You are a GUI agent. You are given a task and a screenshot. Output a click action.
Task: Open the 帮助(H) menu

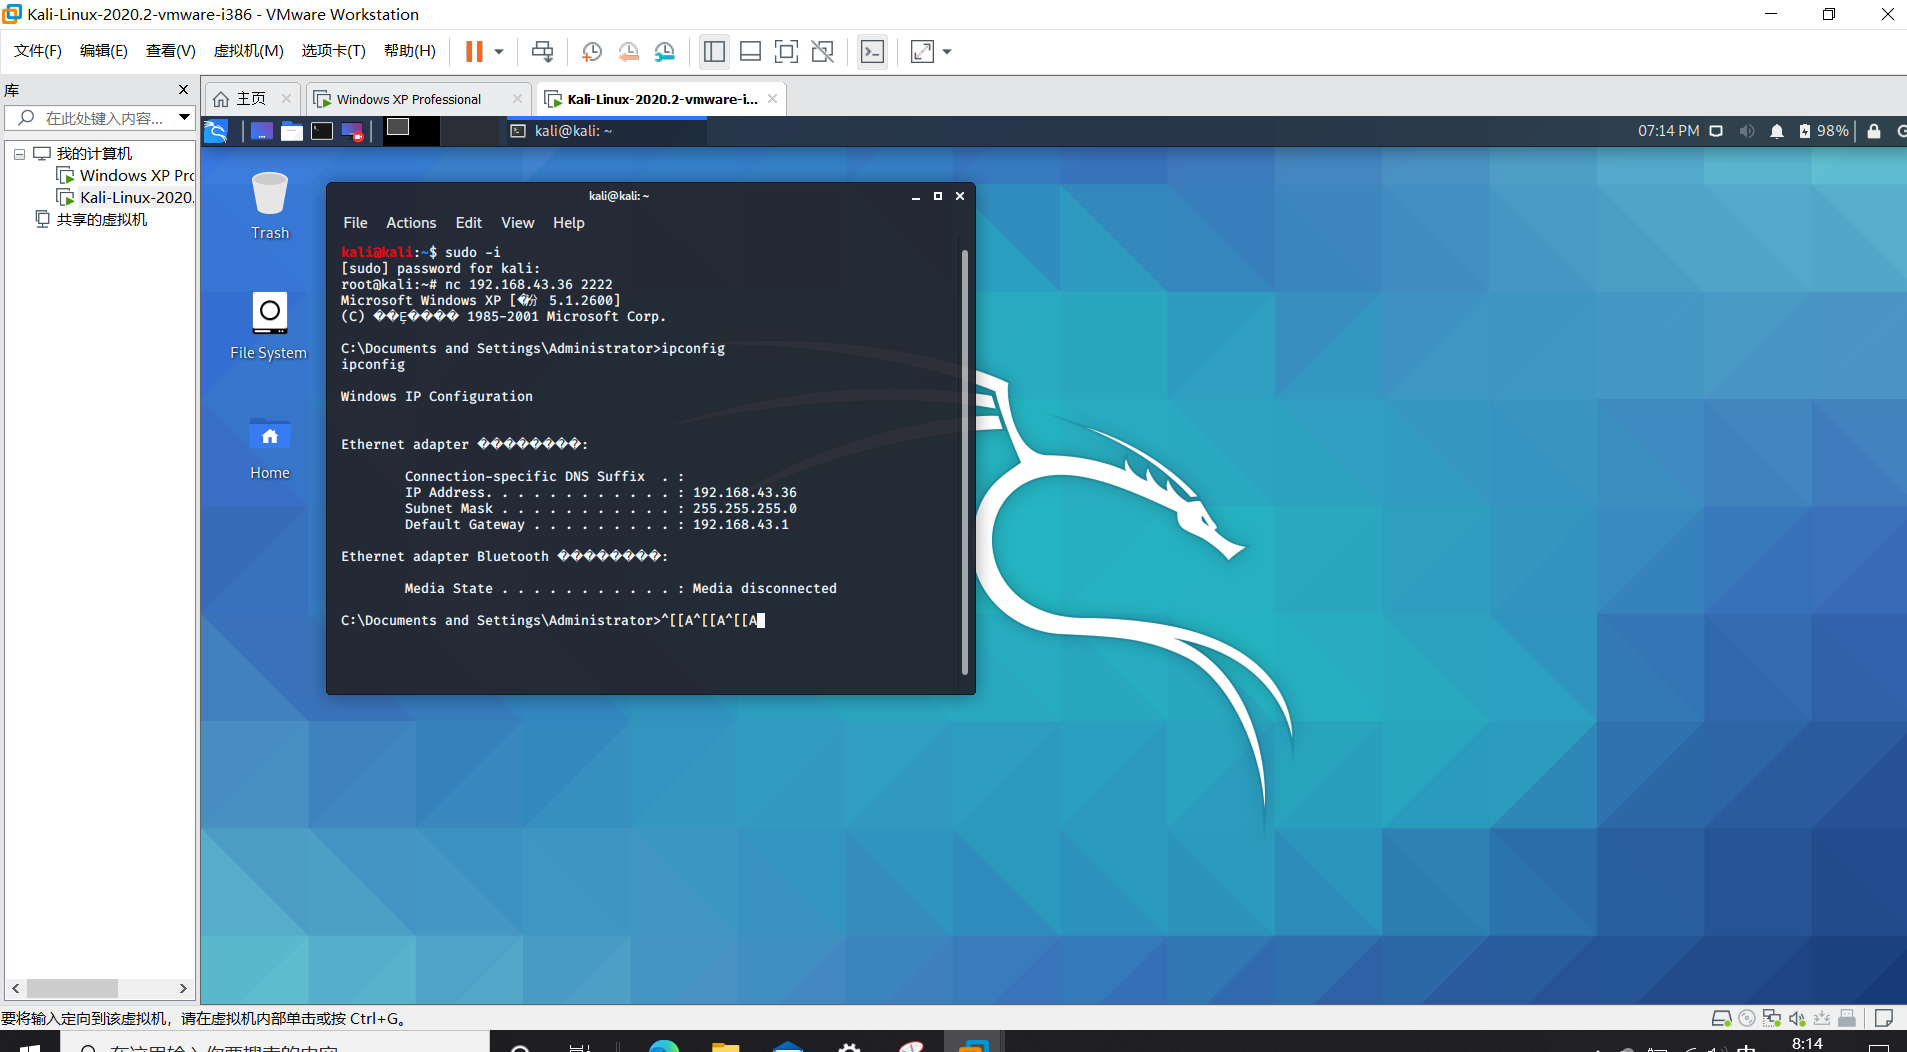410,51
